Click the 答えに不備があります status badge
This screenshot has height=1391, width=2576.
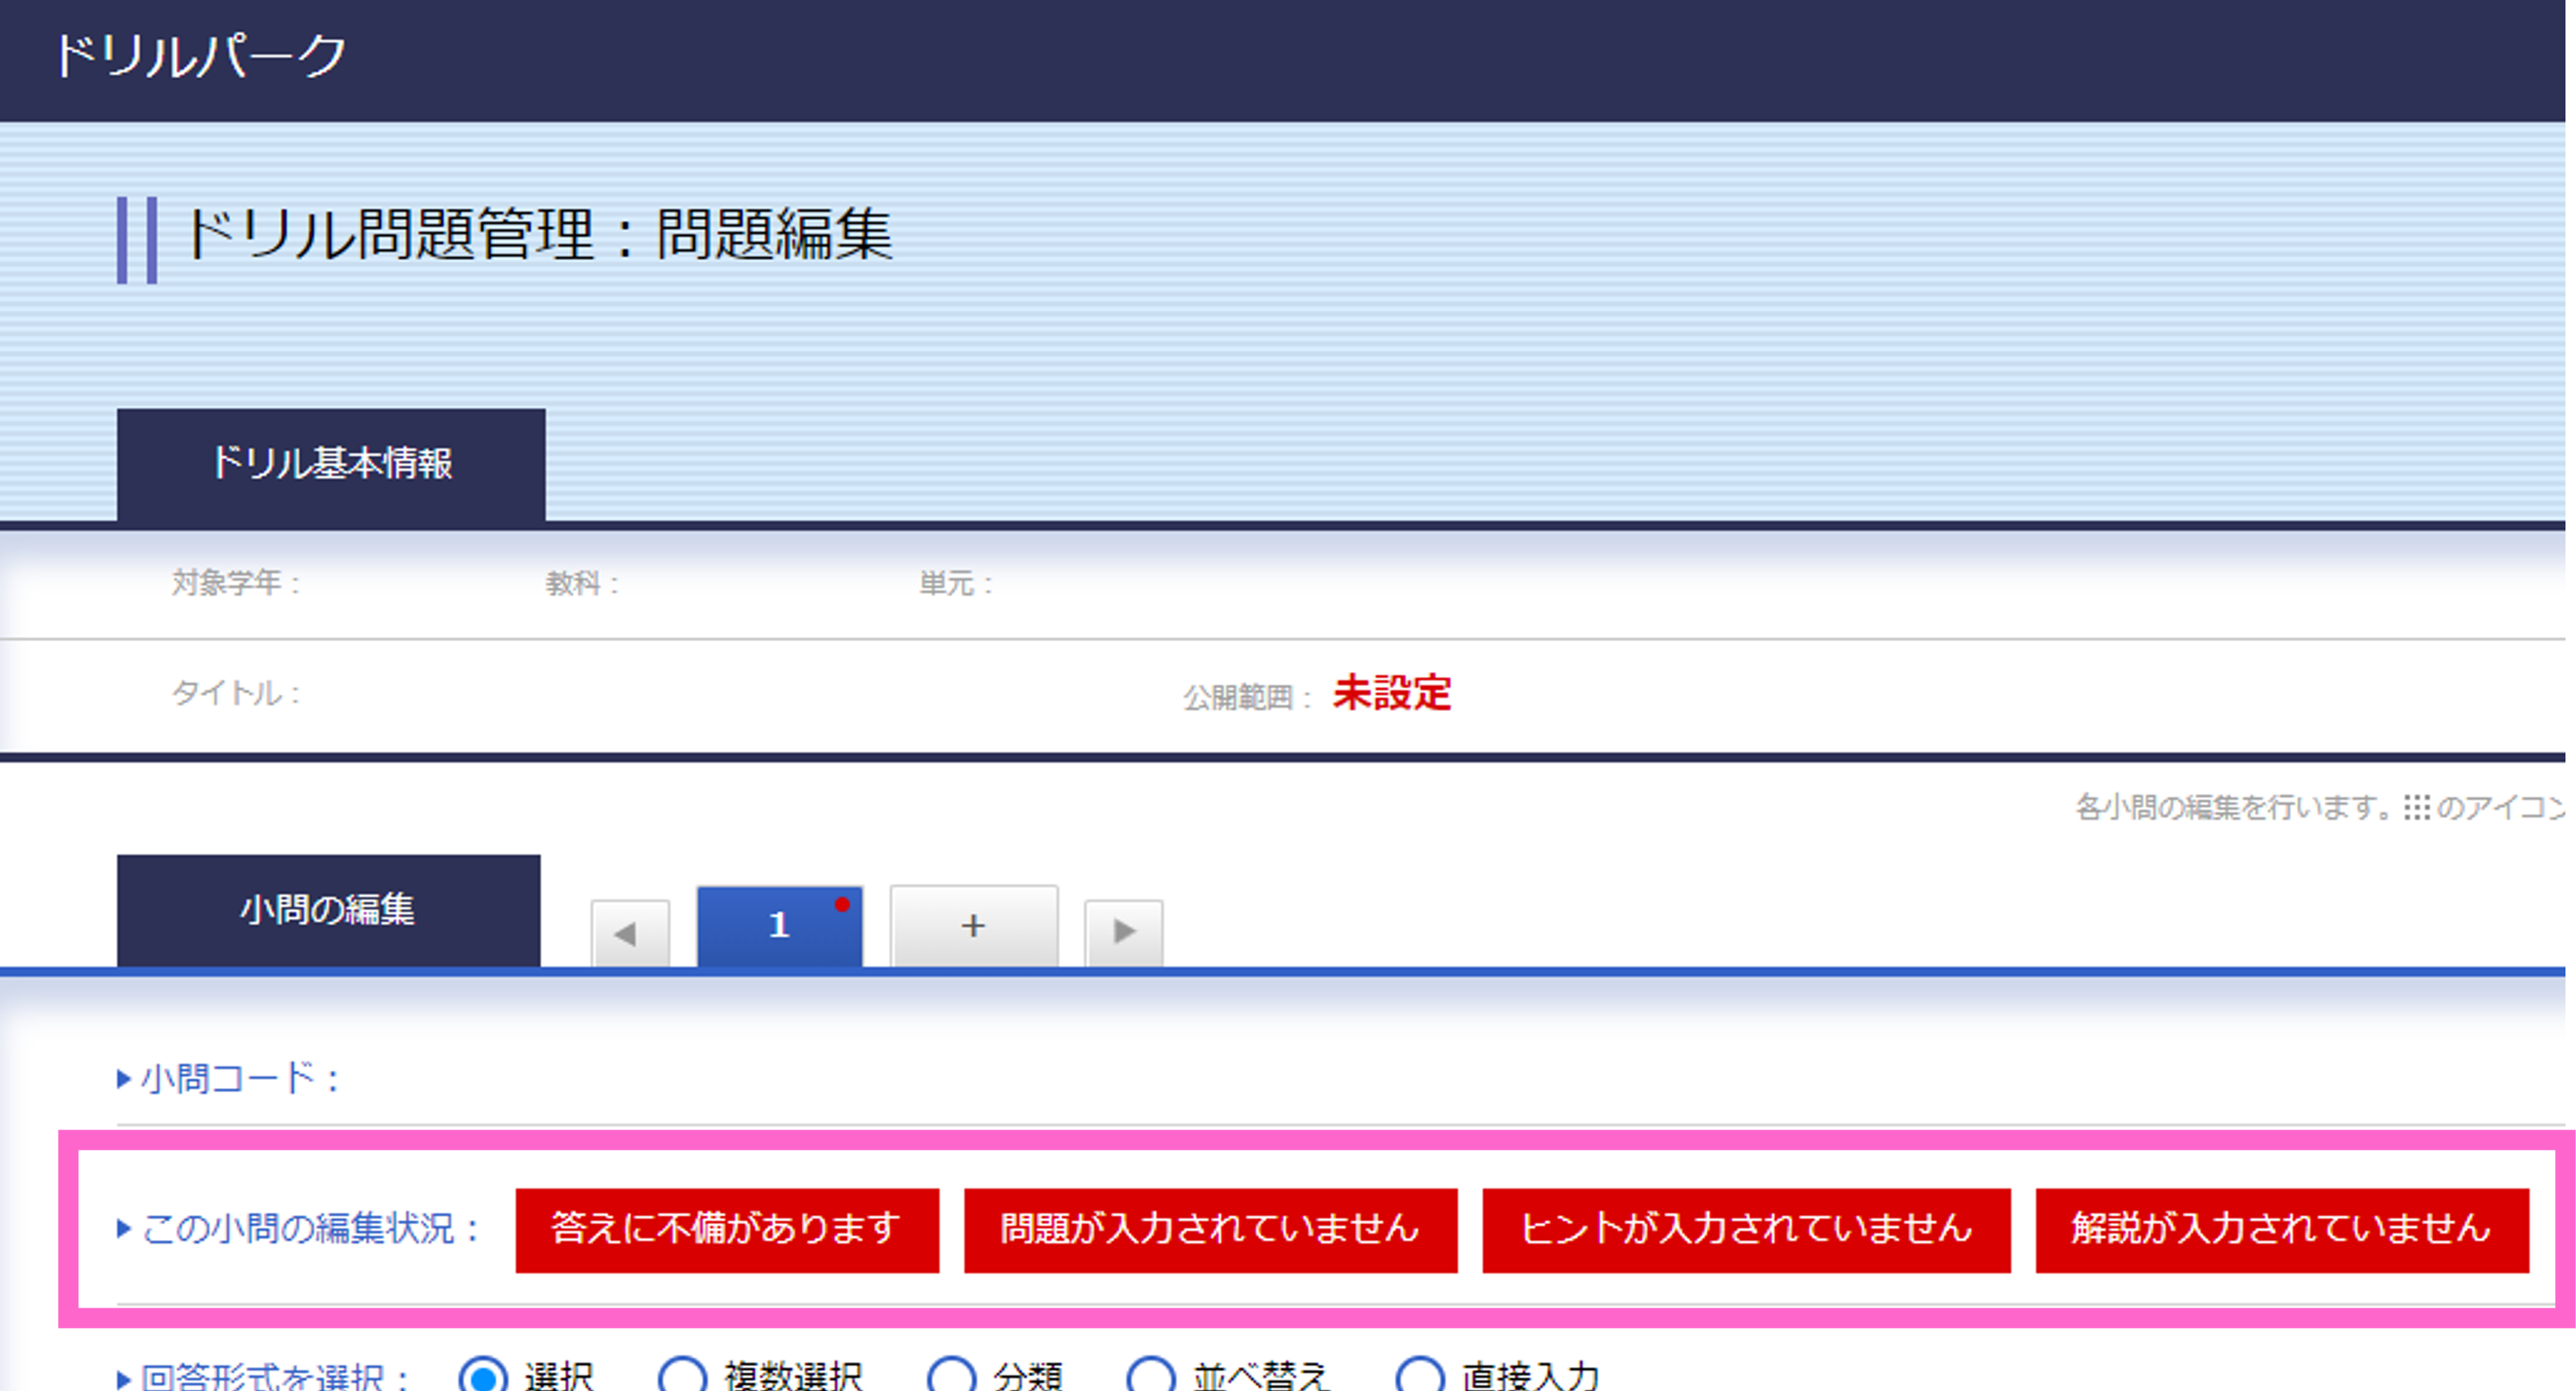click(726, 1230)
